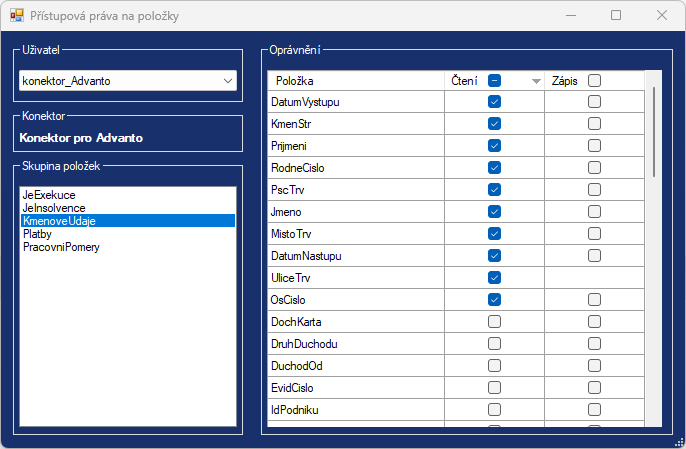Maximize the Přístupová práva na položky window
The image size is (686, 449).
(x=616, y=16)
